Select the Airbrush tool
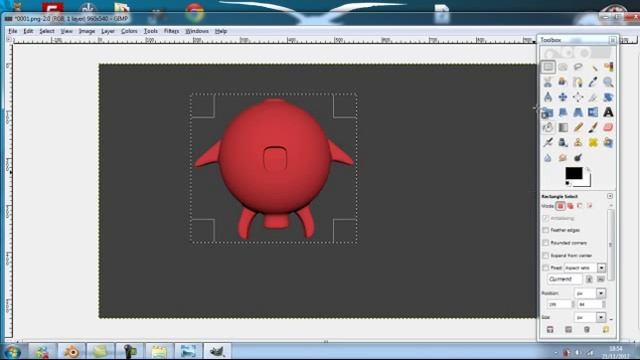Image resolution: width=640 pixels, height=360 pixels. point(548,142)
